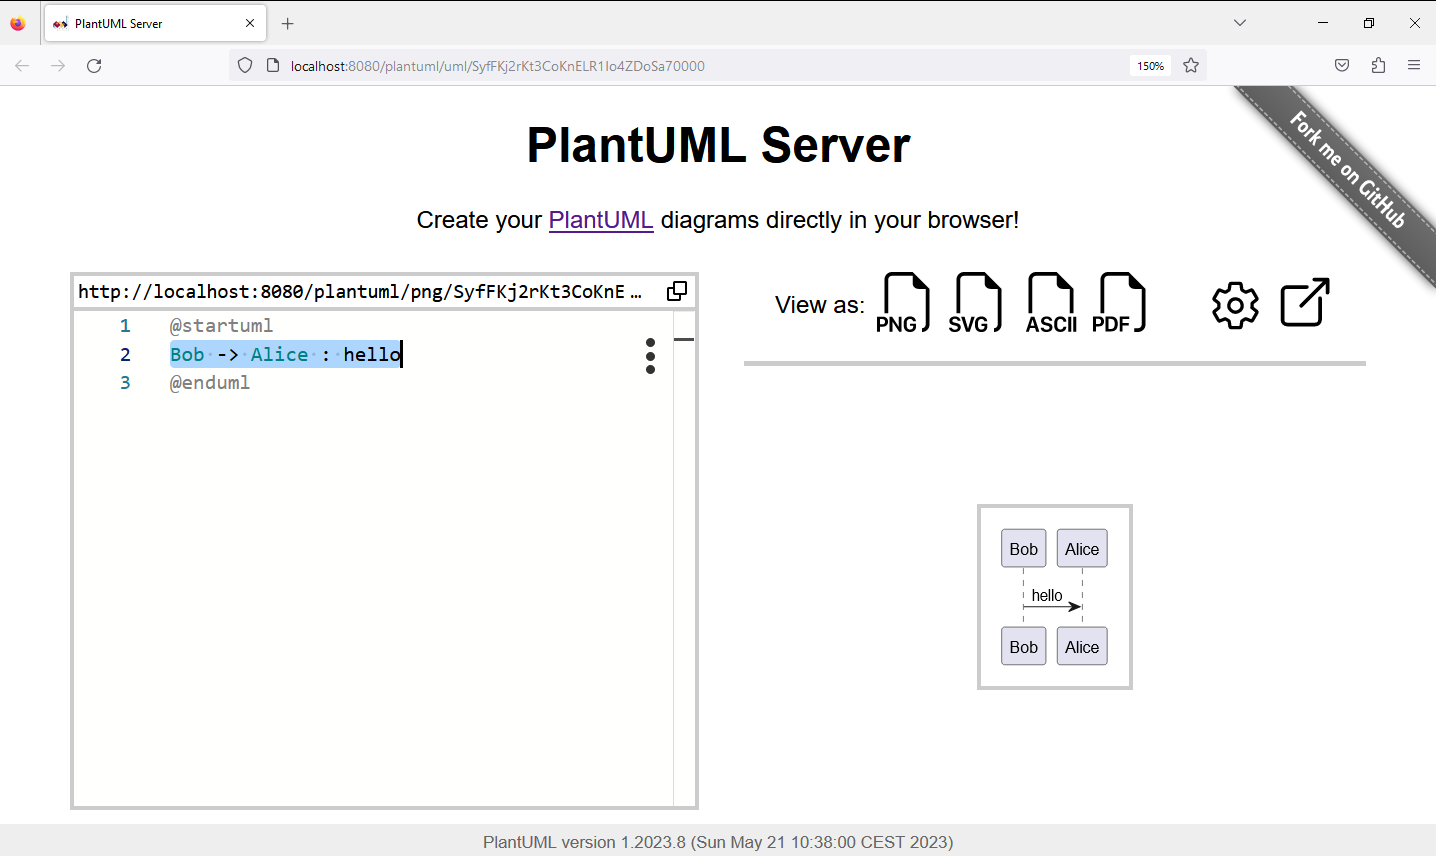The image size is (1436, 856).
Task: Save page to Pocket
Action: point(1342,66)
